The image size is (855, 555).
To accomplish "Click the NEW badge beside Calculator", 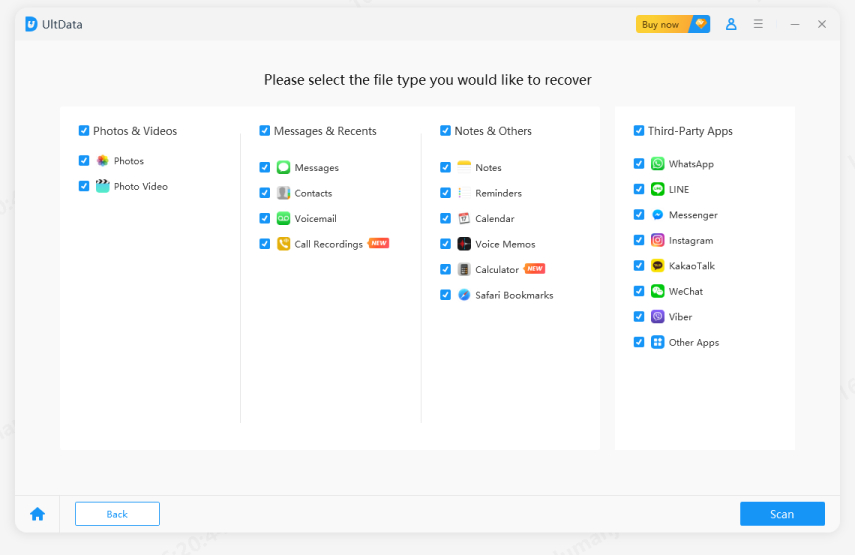I will tap(535, 268).
